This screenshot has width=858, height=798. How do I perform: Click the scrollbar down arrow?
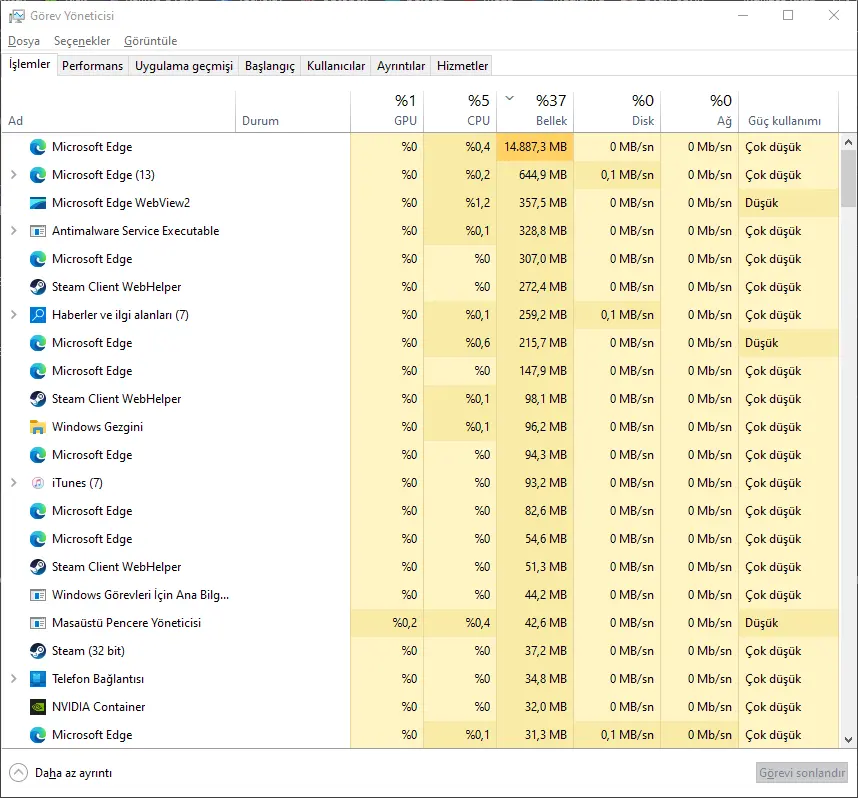[848, 740]
